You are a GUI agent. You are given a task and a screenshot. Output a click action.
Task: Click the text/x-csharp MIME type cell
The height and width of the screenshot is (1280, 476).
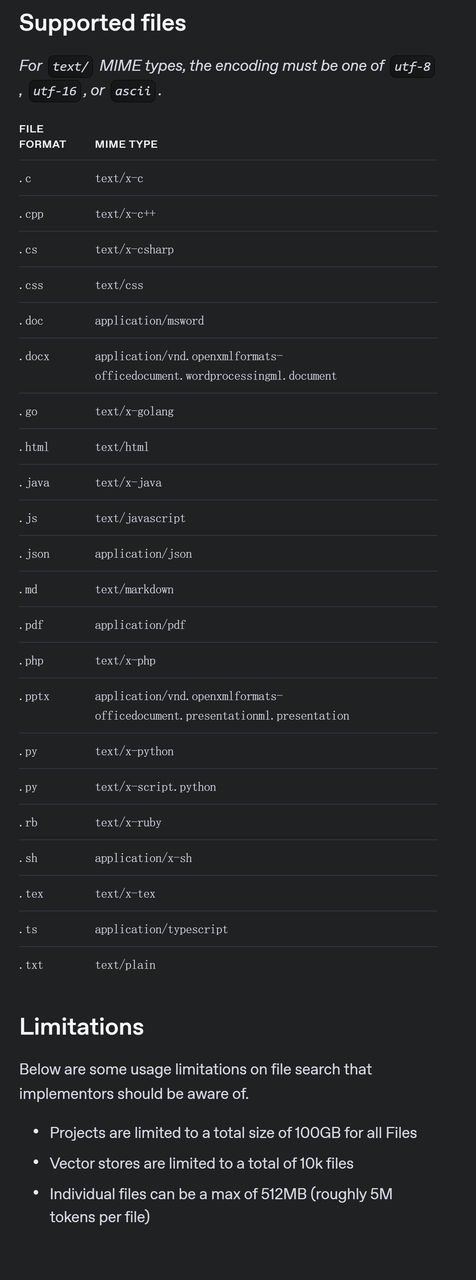134,250
